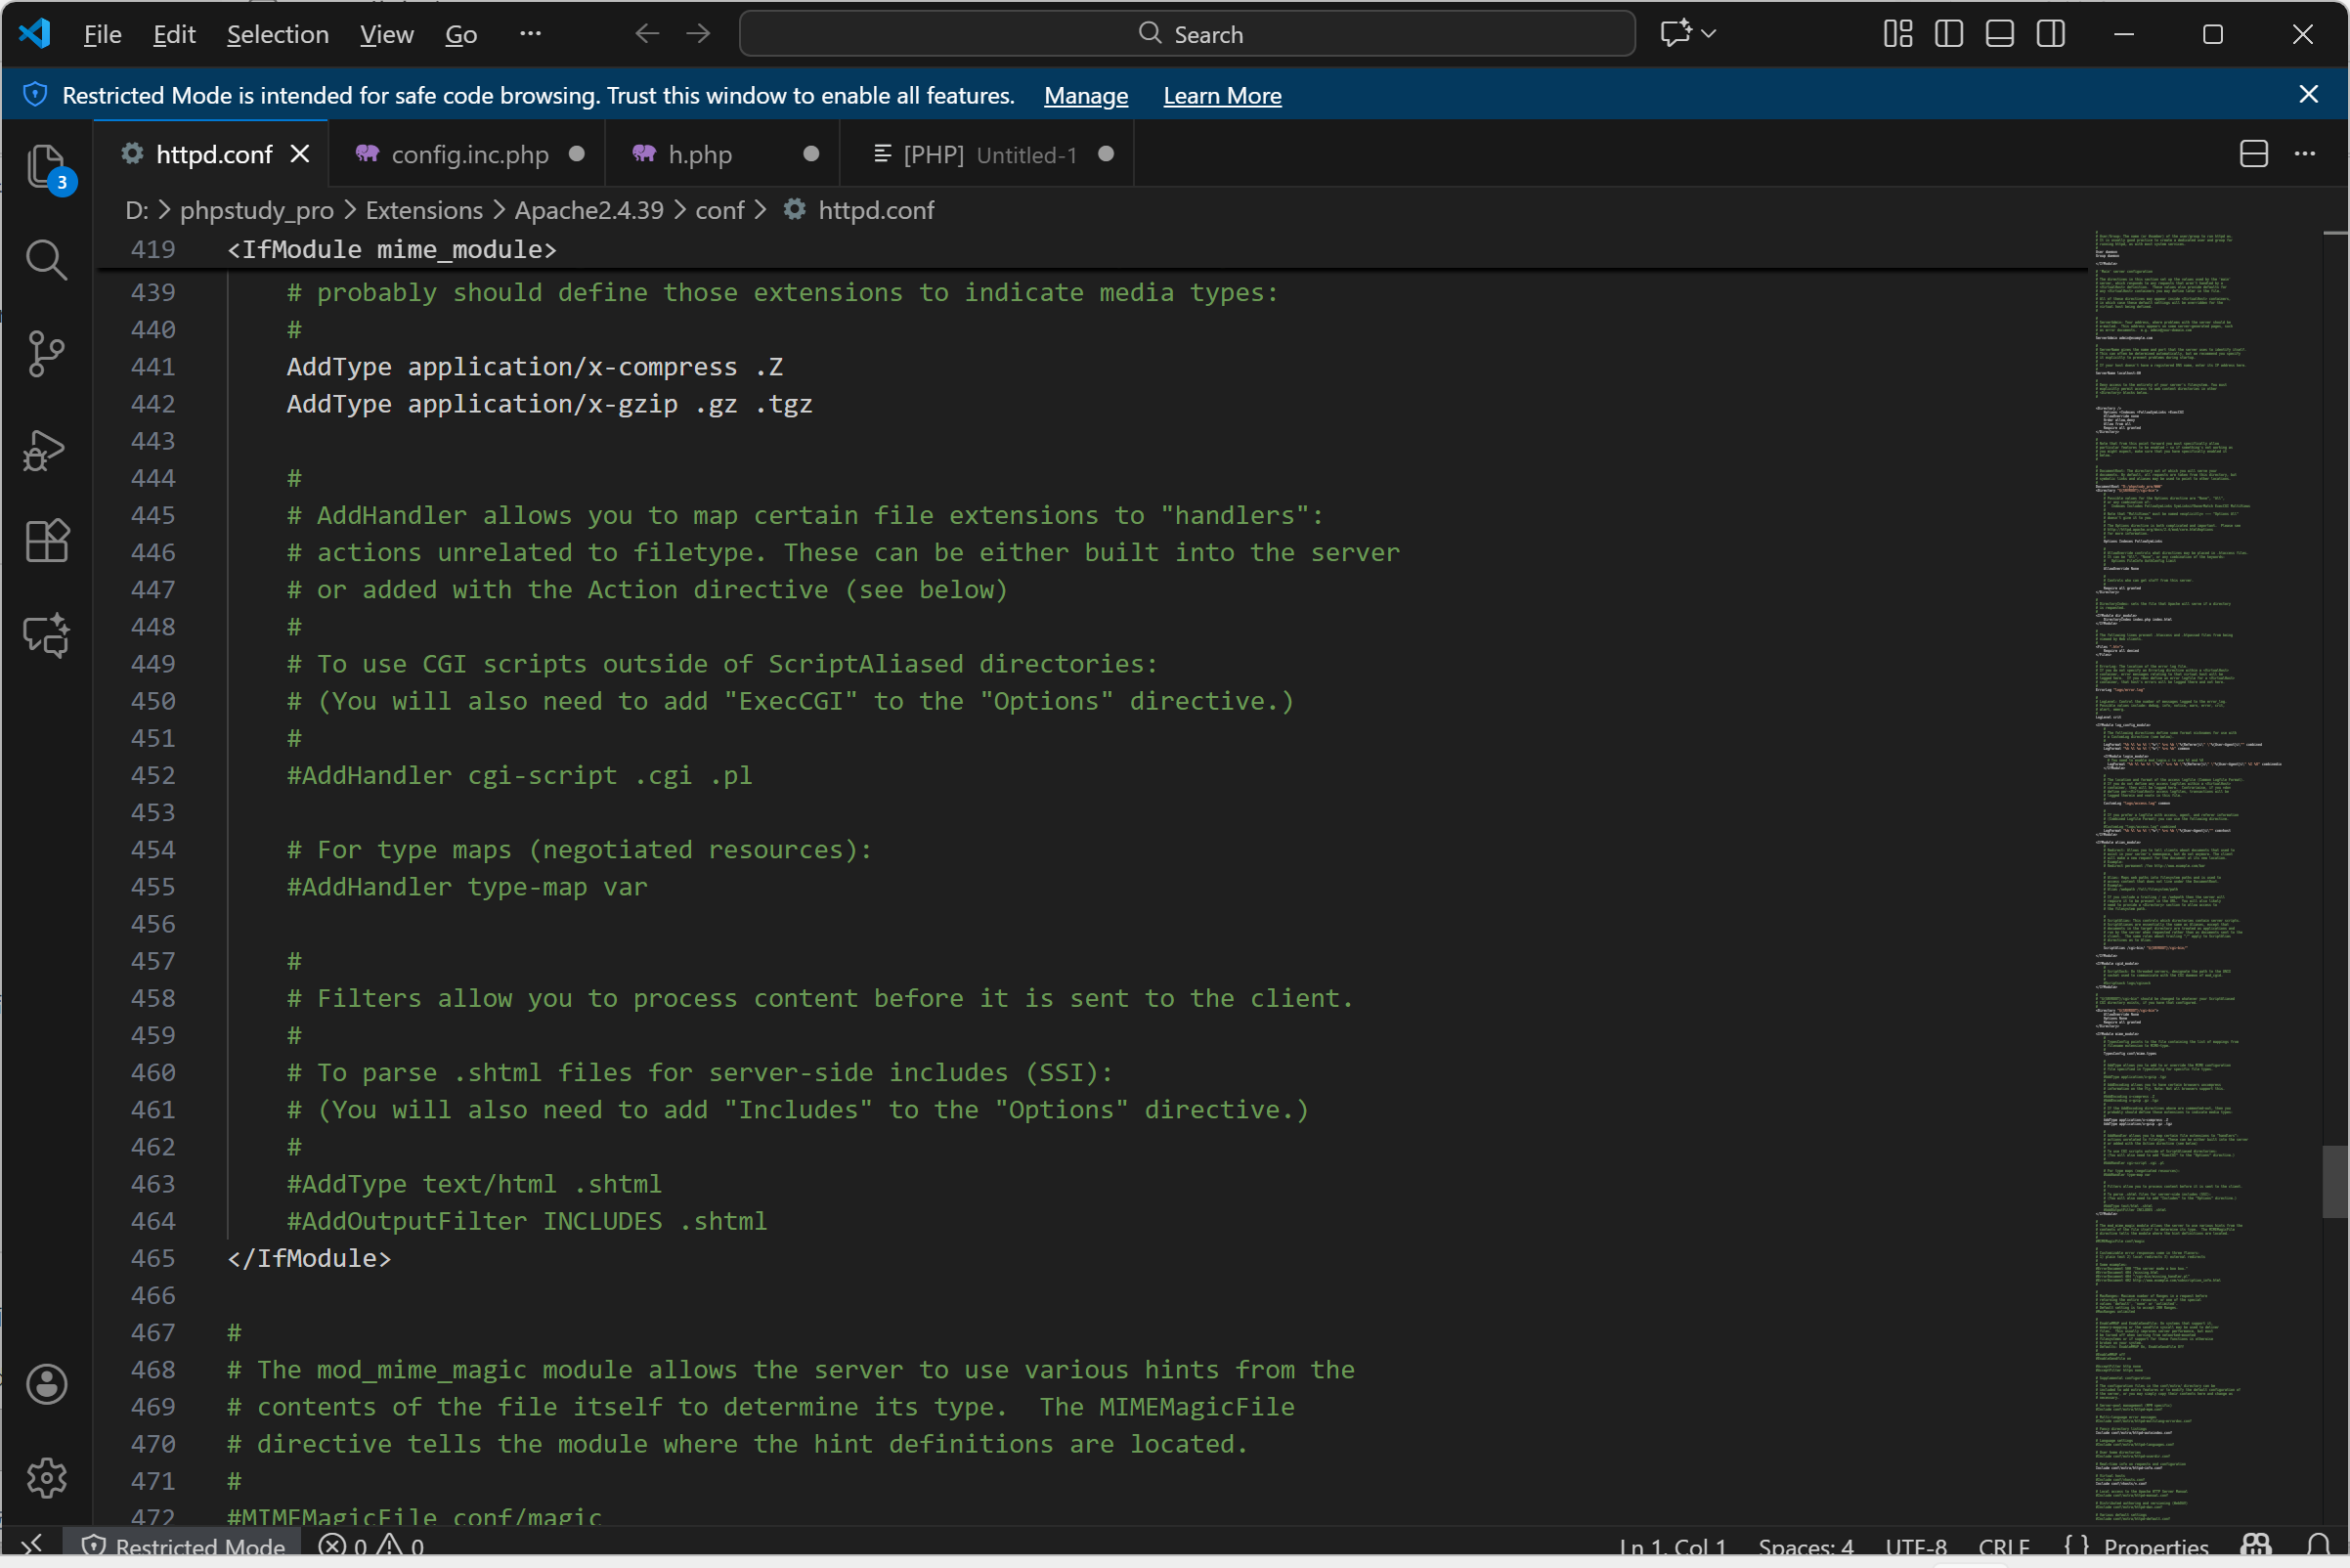Open notifications bell in status bar
The image size is (2350, 1568).
(x=2317, y=1545)
